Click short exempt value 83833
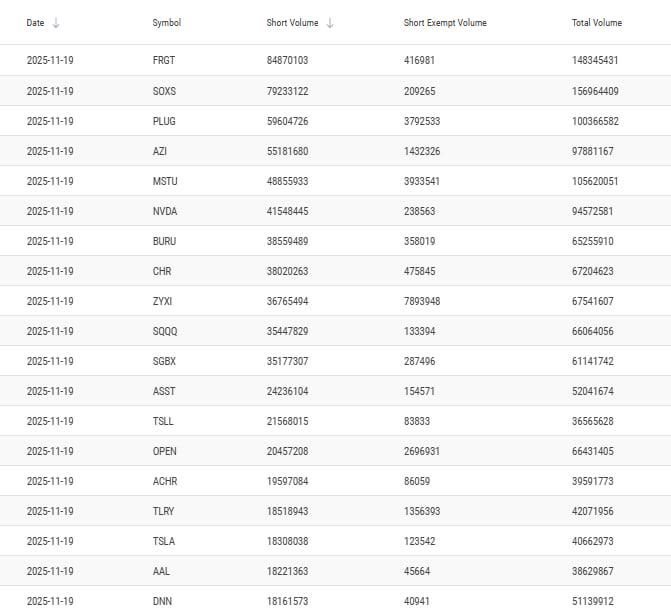 tap(417, 421)
